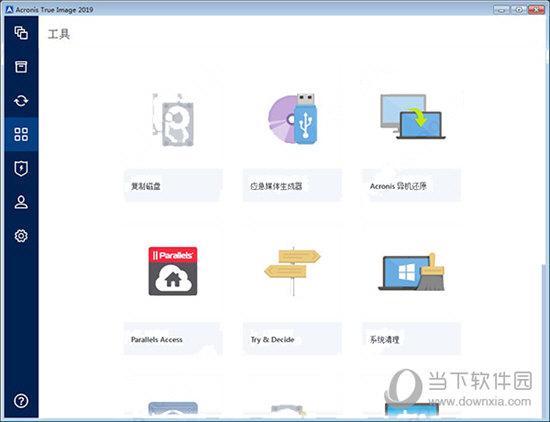Open the Account section in sidebar
Viewport: 550px width, 422px height.
click(21, 202)
